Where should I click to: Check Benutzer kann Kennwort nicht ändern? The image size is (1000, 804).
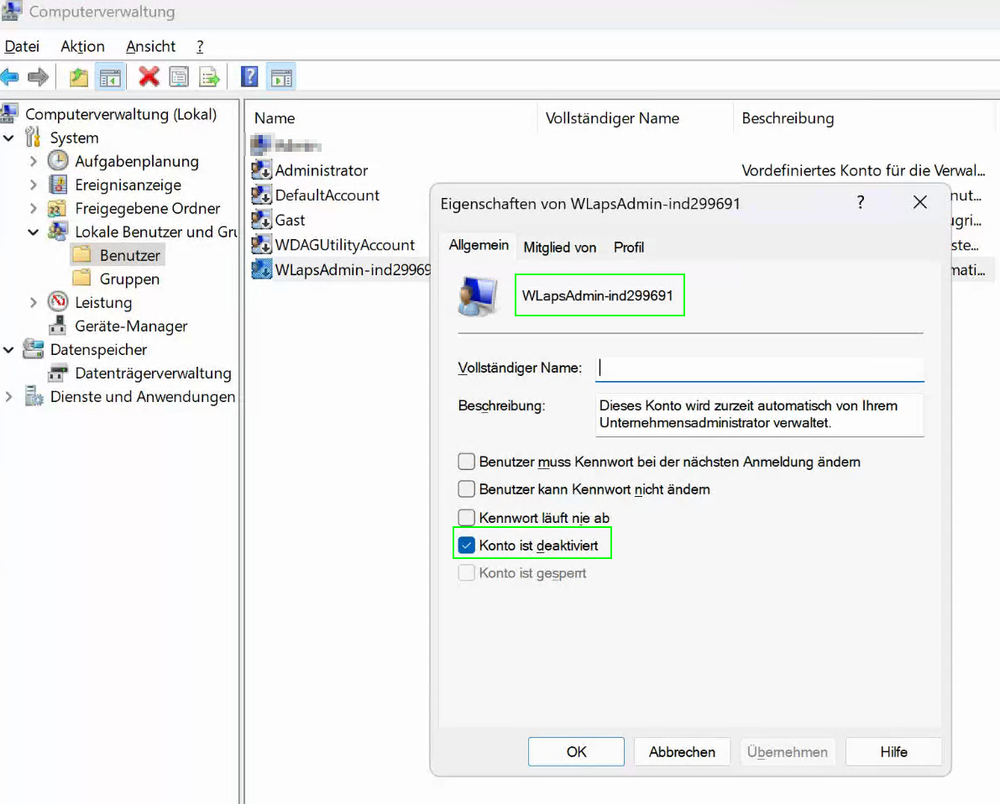click(x=466, y=489)
